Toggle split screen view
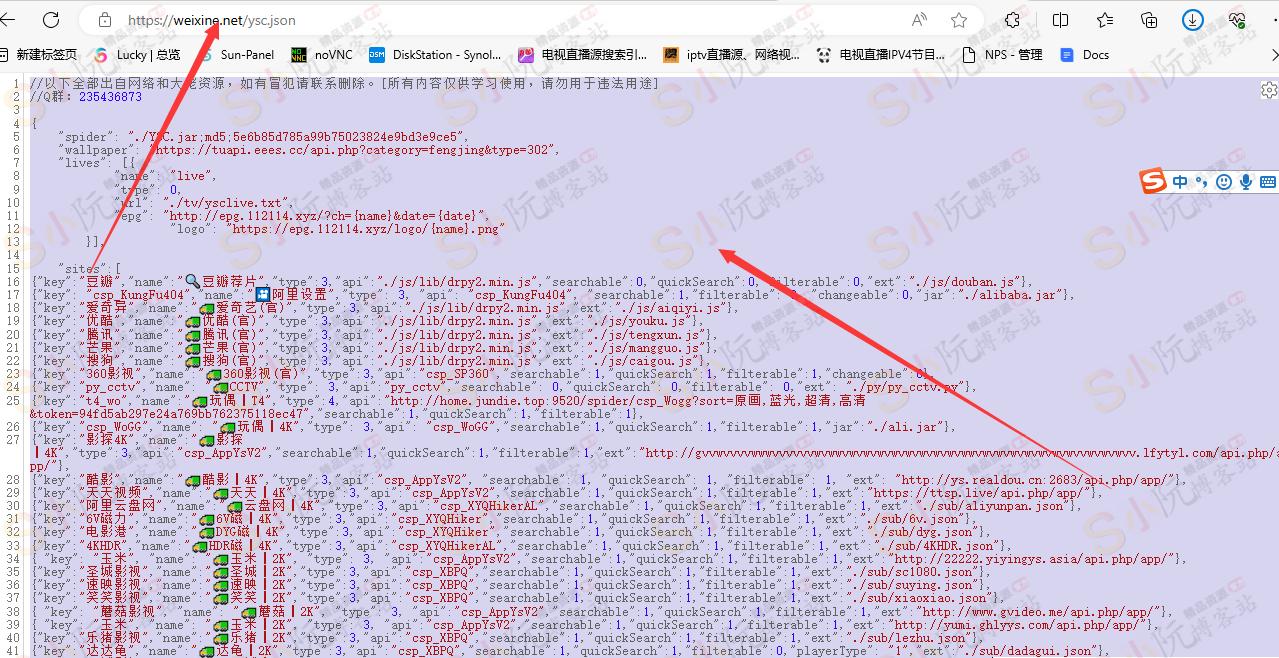 click(x=1061, y=20)
